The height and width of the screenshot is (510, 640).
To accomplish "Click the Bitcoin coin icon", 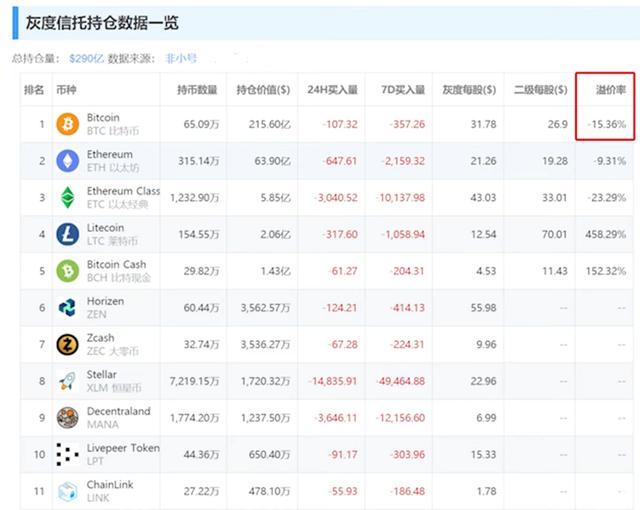I will pos(67,124).
